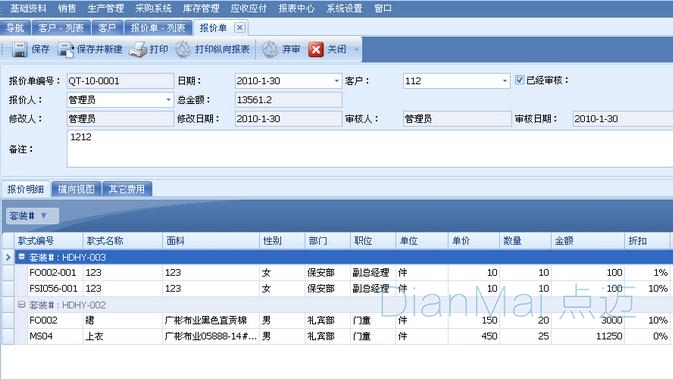Toggle the 已经审核 checkbox
The width and height of the screenshot is (673, 379).
(519, 80)
